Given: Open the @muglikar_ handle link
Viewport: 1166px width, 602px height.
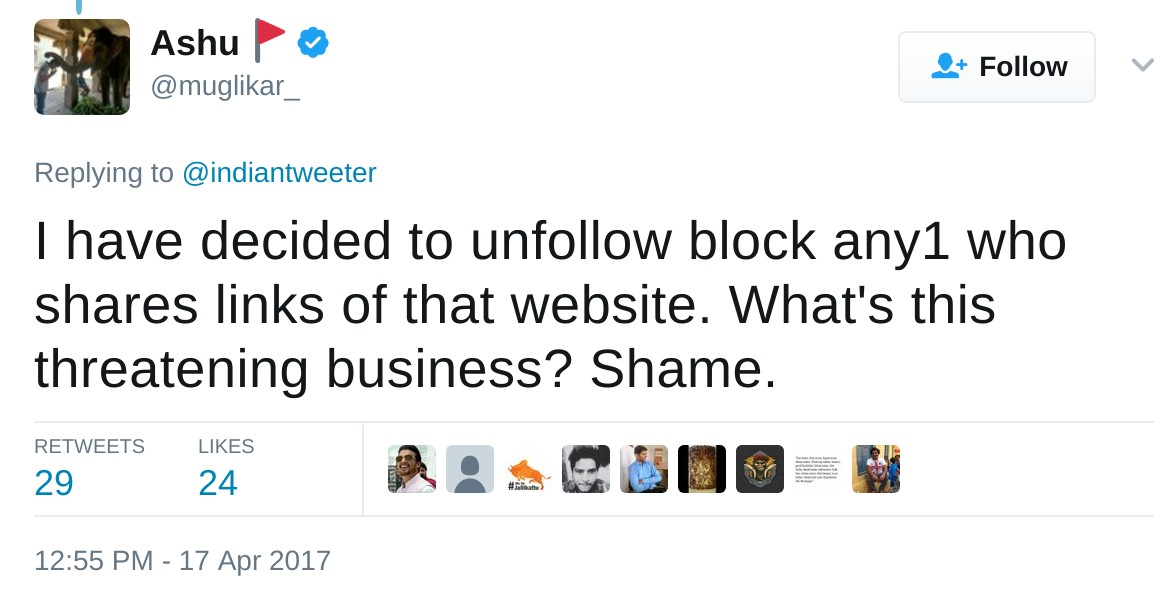Looking at the screenshot, I should [225, 88].
